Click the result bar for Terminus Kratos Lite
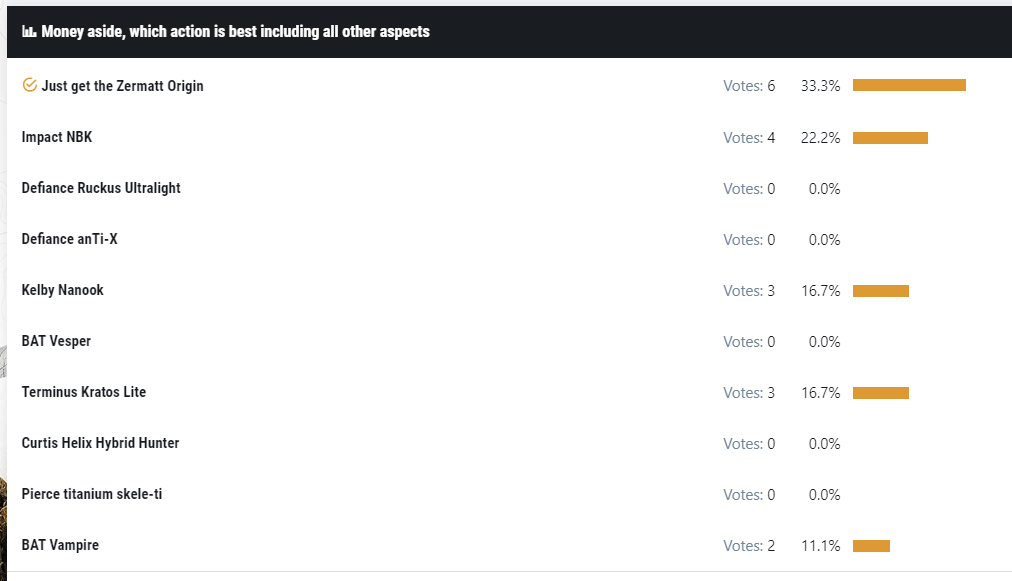1012x581 pixels. tap(881, 392)
